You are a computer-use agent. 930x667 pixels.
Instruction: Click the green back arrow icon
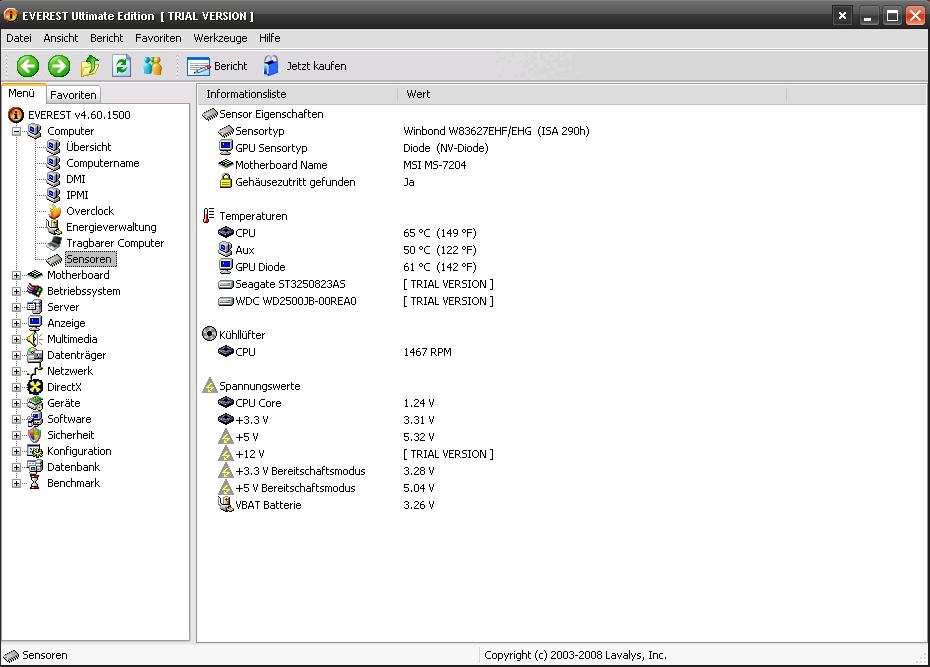pyautogui.click(x=27, y=66)
